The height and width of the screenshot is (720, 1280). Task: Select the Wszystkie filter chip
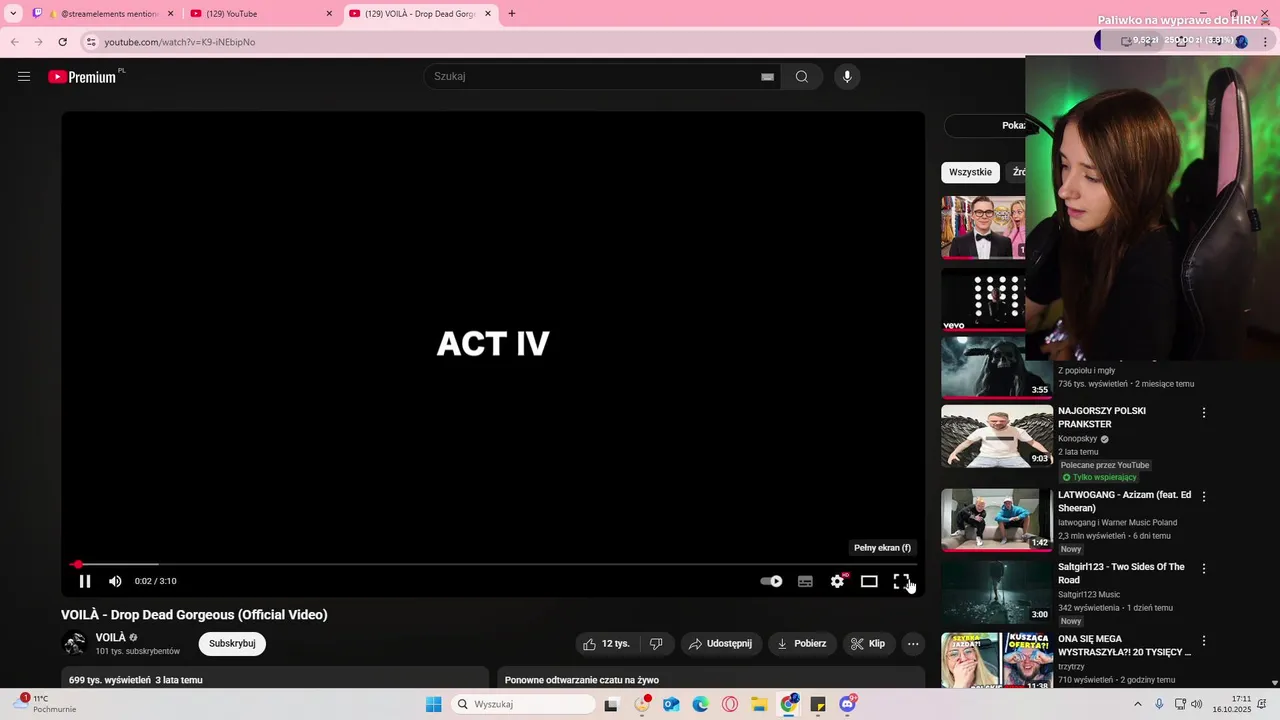tap(970, 172)
